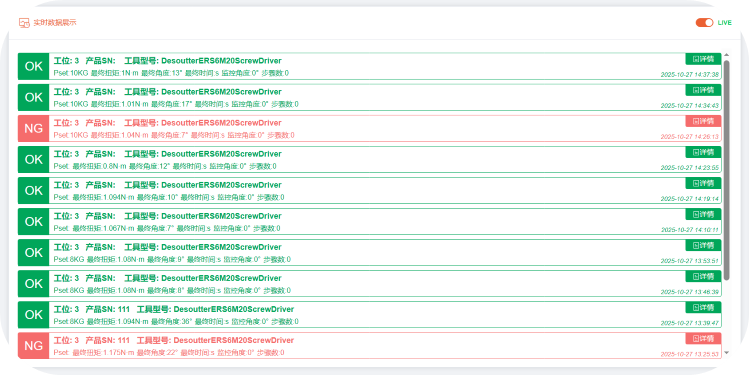Click timestamp 2025-10-27 14:23:55

(x=690, y=168)
